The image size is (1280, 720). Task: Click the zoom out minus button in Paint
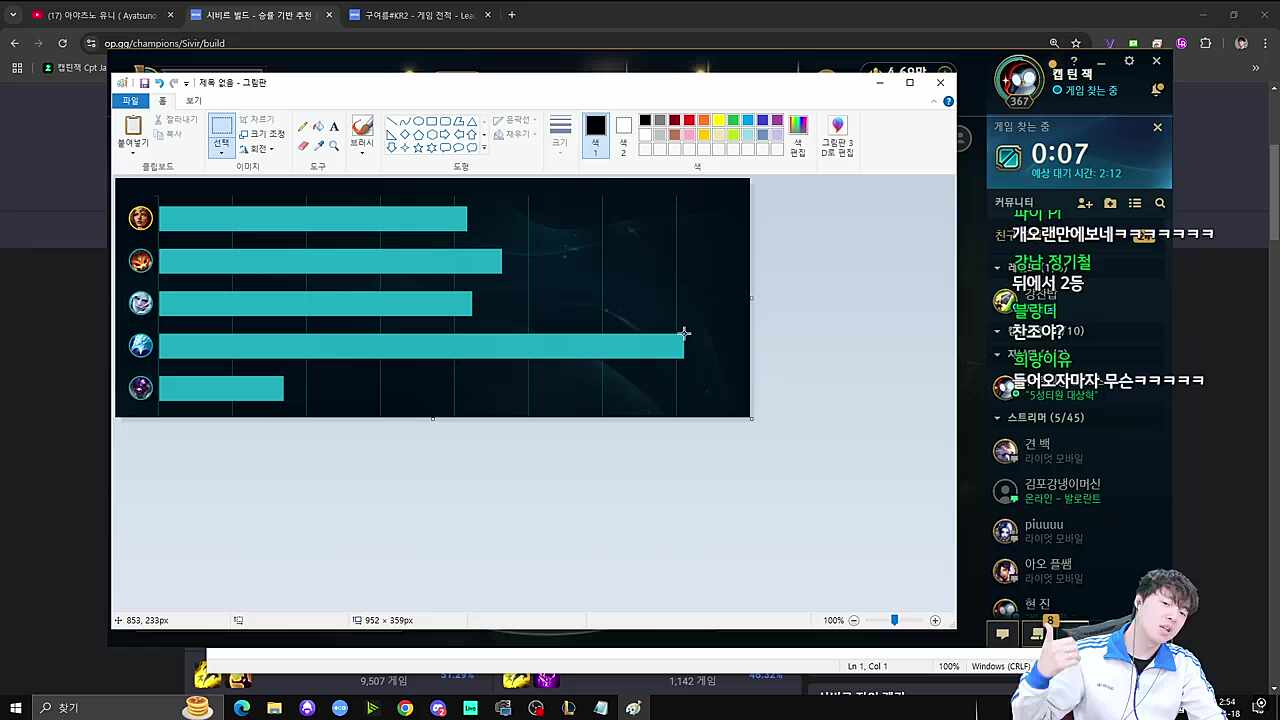[853, 620]
